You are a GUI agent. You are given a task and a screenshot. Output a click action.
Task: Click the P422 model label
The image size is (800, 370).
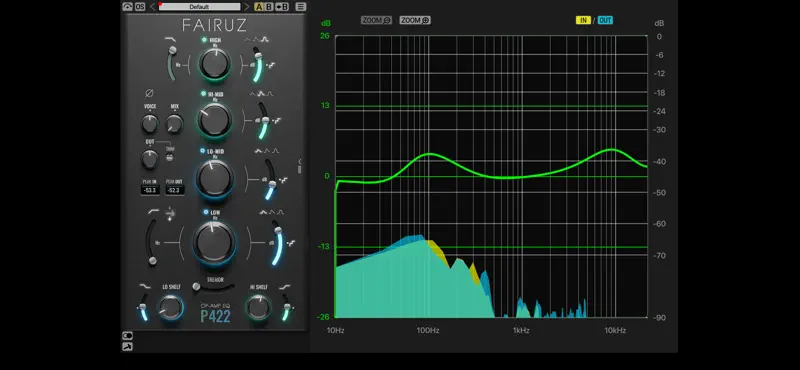tap(215, 316)
